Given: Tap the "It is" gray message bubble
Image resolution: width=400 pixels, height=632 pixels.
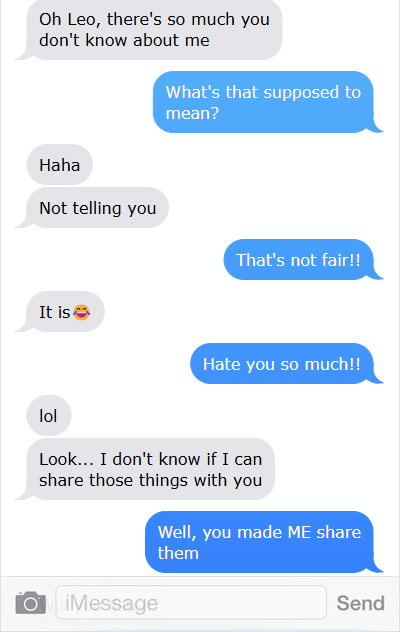Looking at the screenshot, I should [x=65, y=312].
